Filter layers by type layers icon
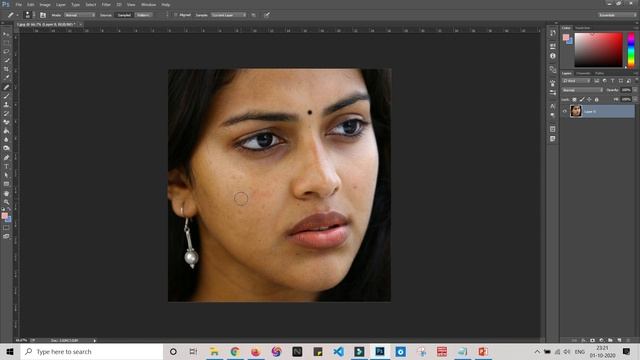The width and height of the screenshot is (640, 360). click(x=612, y=81)
